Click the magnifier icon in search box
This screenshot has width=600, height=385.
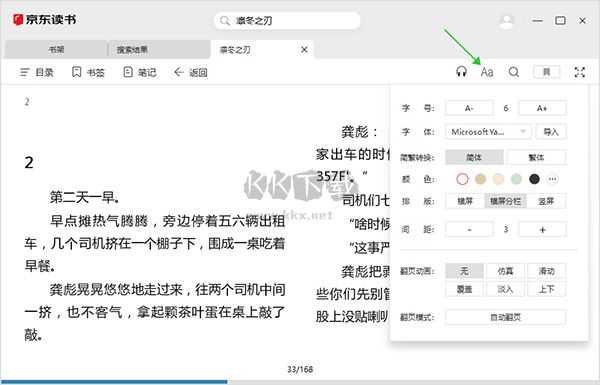(x=225, y=21)
